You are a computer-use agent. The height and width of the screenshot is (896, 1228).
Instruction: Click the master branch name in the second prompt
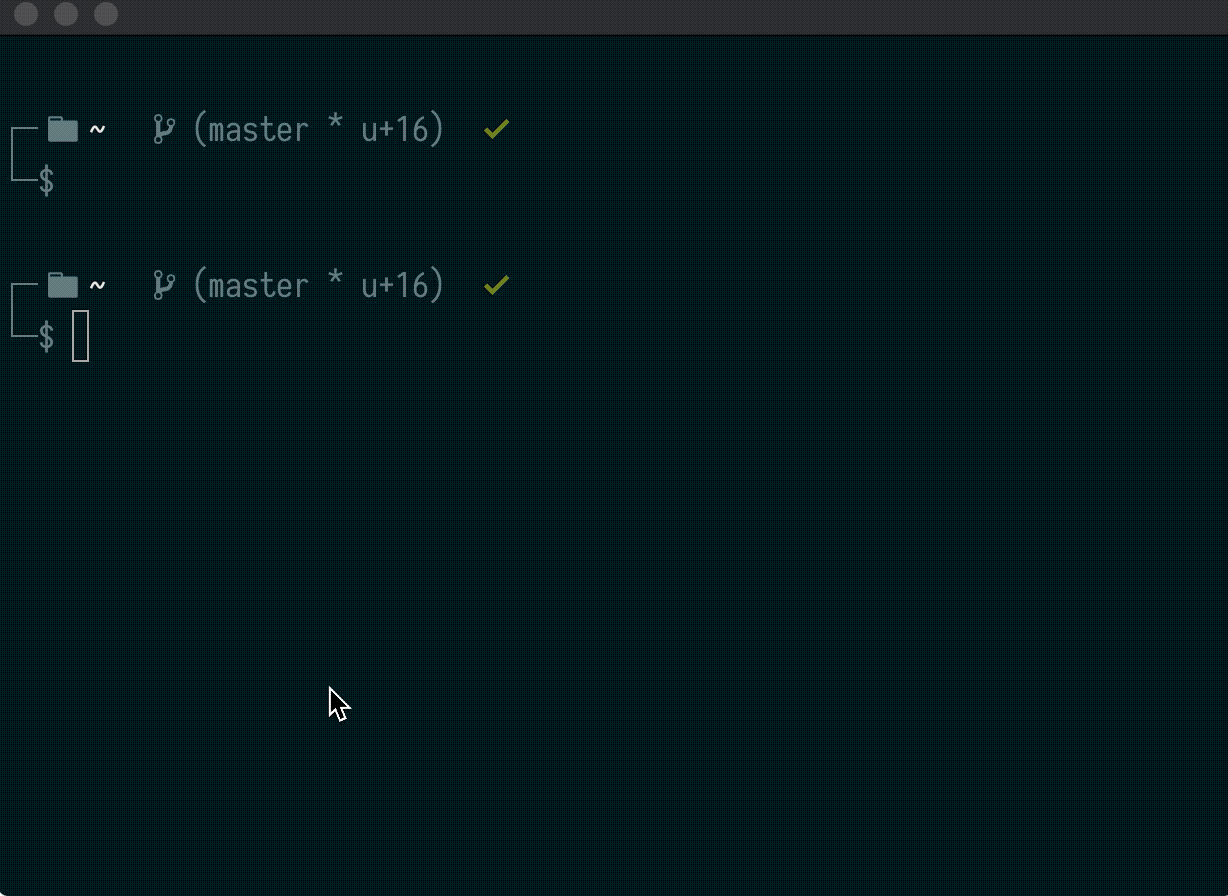258,285
